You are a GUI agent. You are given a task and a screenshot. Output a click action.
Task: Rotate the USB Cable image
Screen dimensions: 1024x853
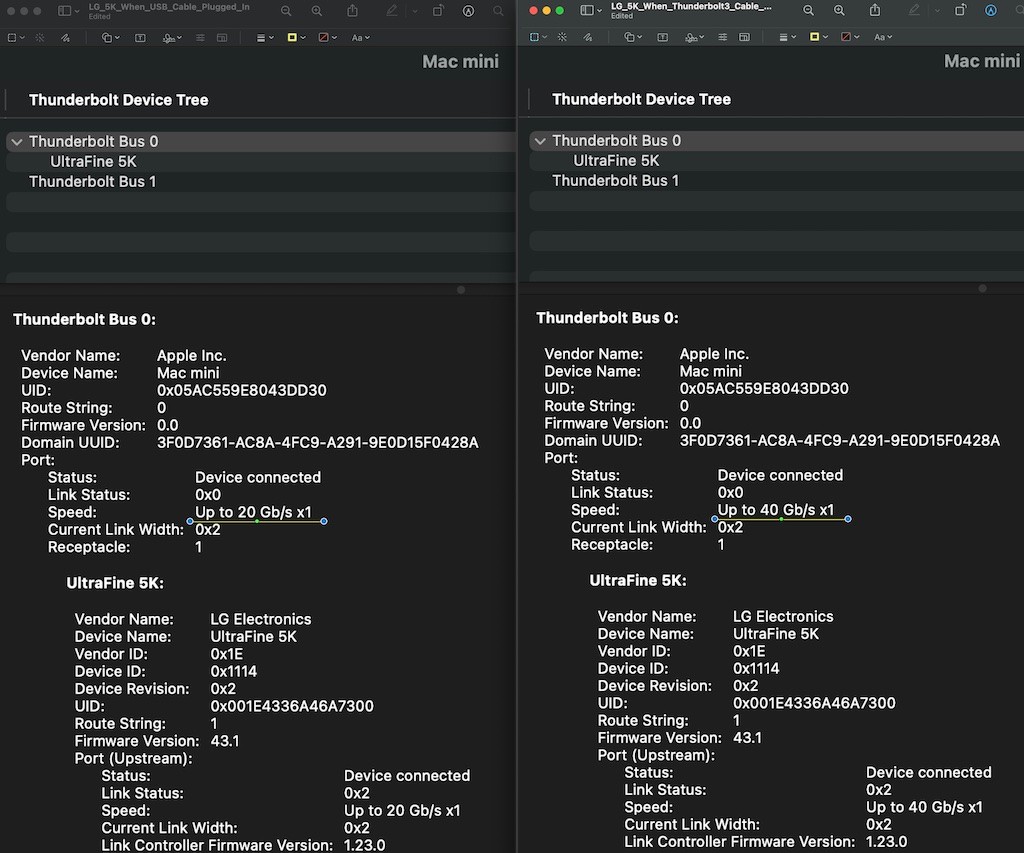(438, 10)
